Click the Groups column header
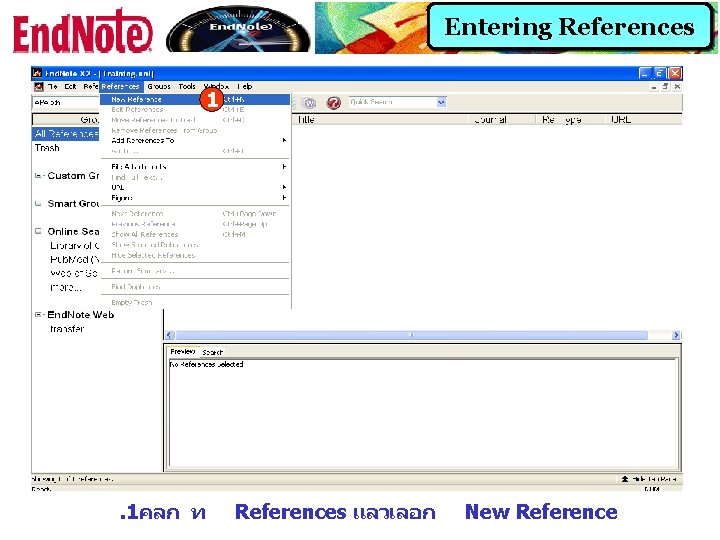This screenshot has width=720, height=540. click(x=66, y=120)
